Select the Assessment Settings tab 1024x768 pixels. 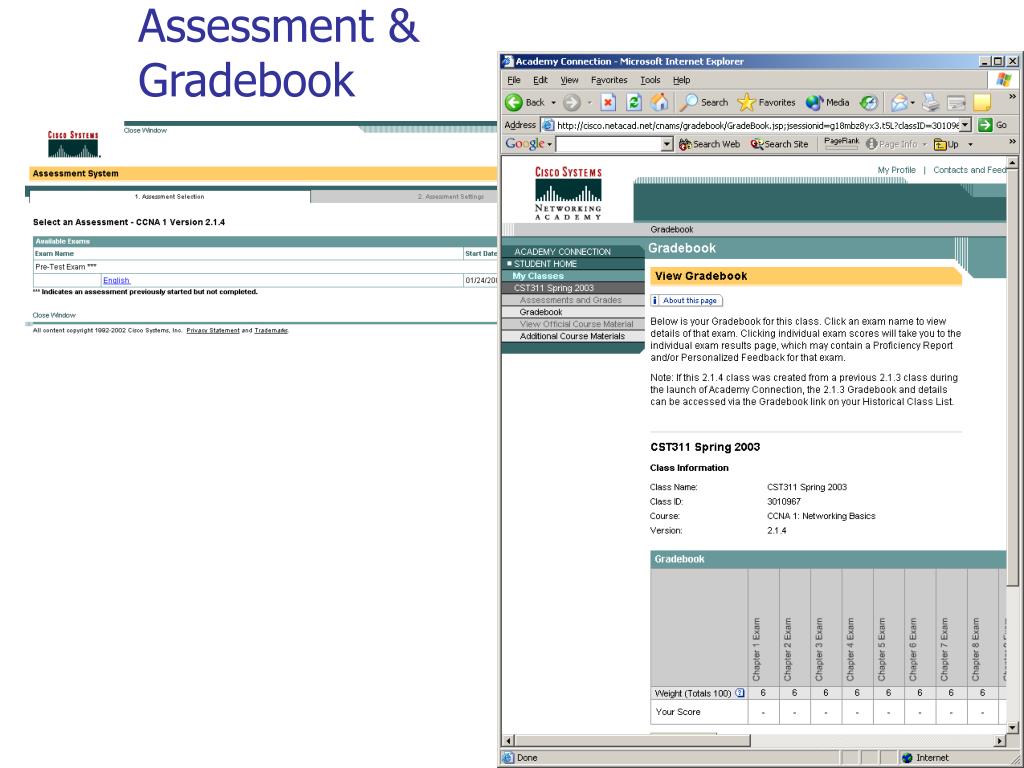tap(451, 197)
